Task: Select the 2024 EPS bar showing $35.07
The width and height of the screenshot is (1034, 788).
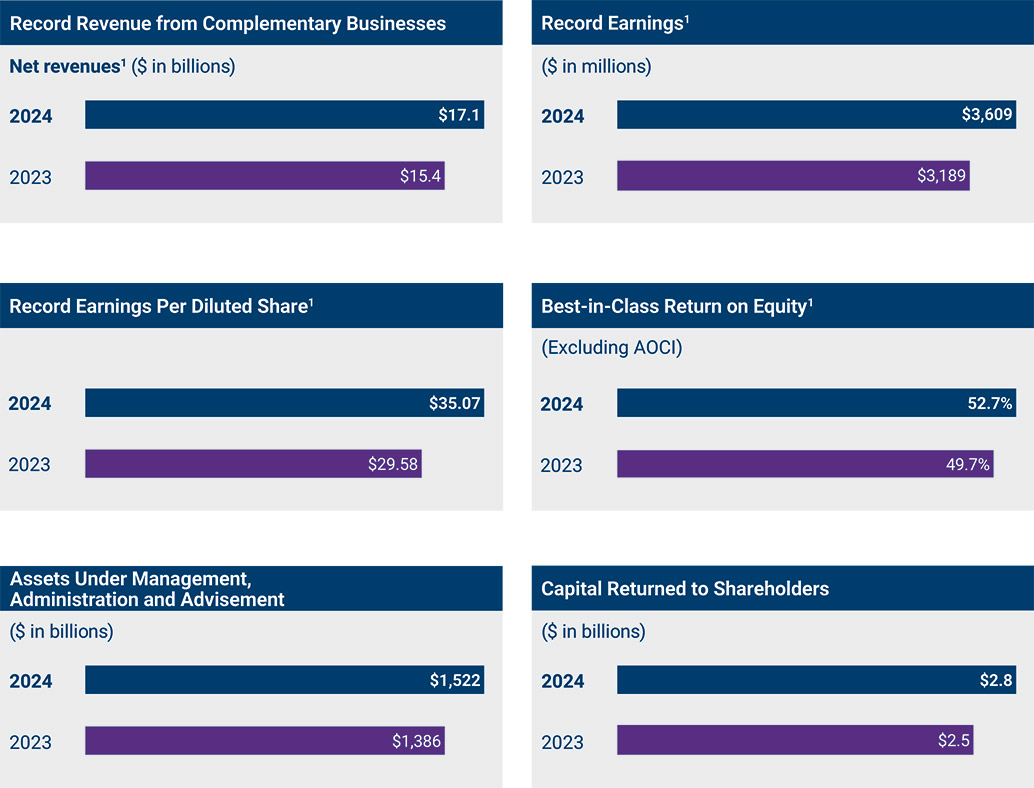Action: pos(284,403)
